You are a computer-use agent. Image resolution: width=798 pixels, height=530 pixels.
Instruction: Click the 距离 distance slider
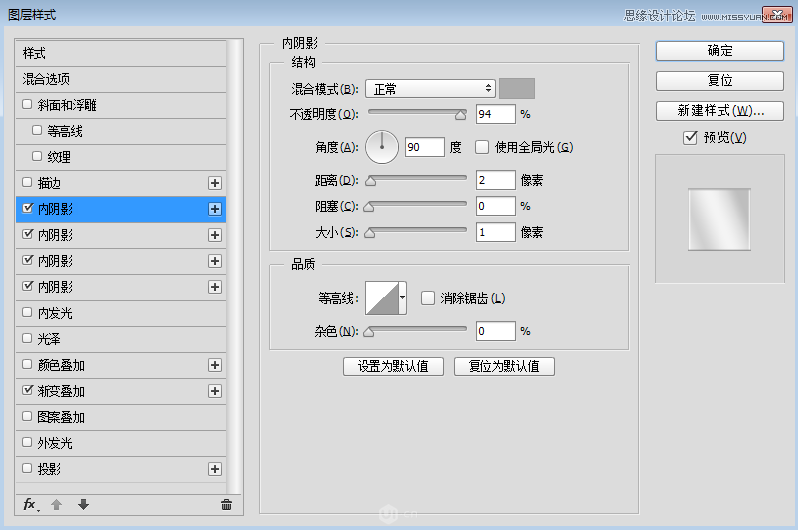417,180
